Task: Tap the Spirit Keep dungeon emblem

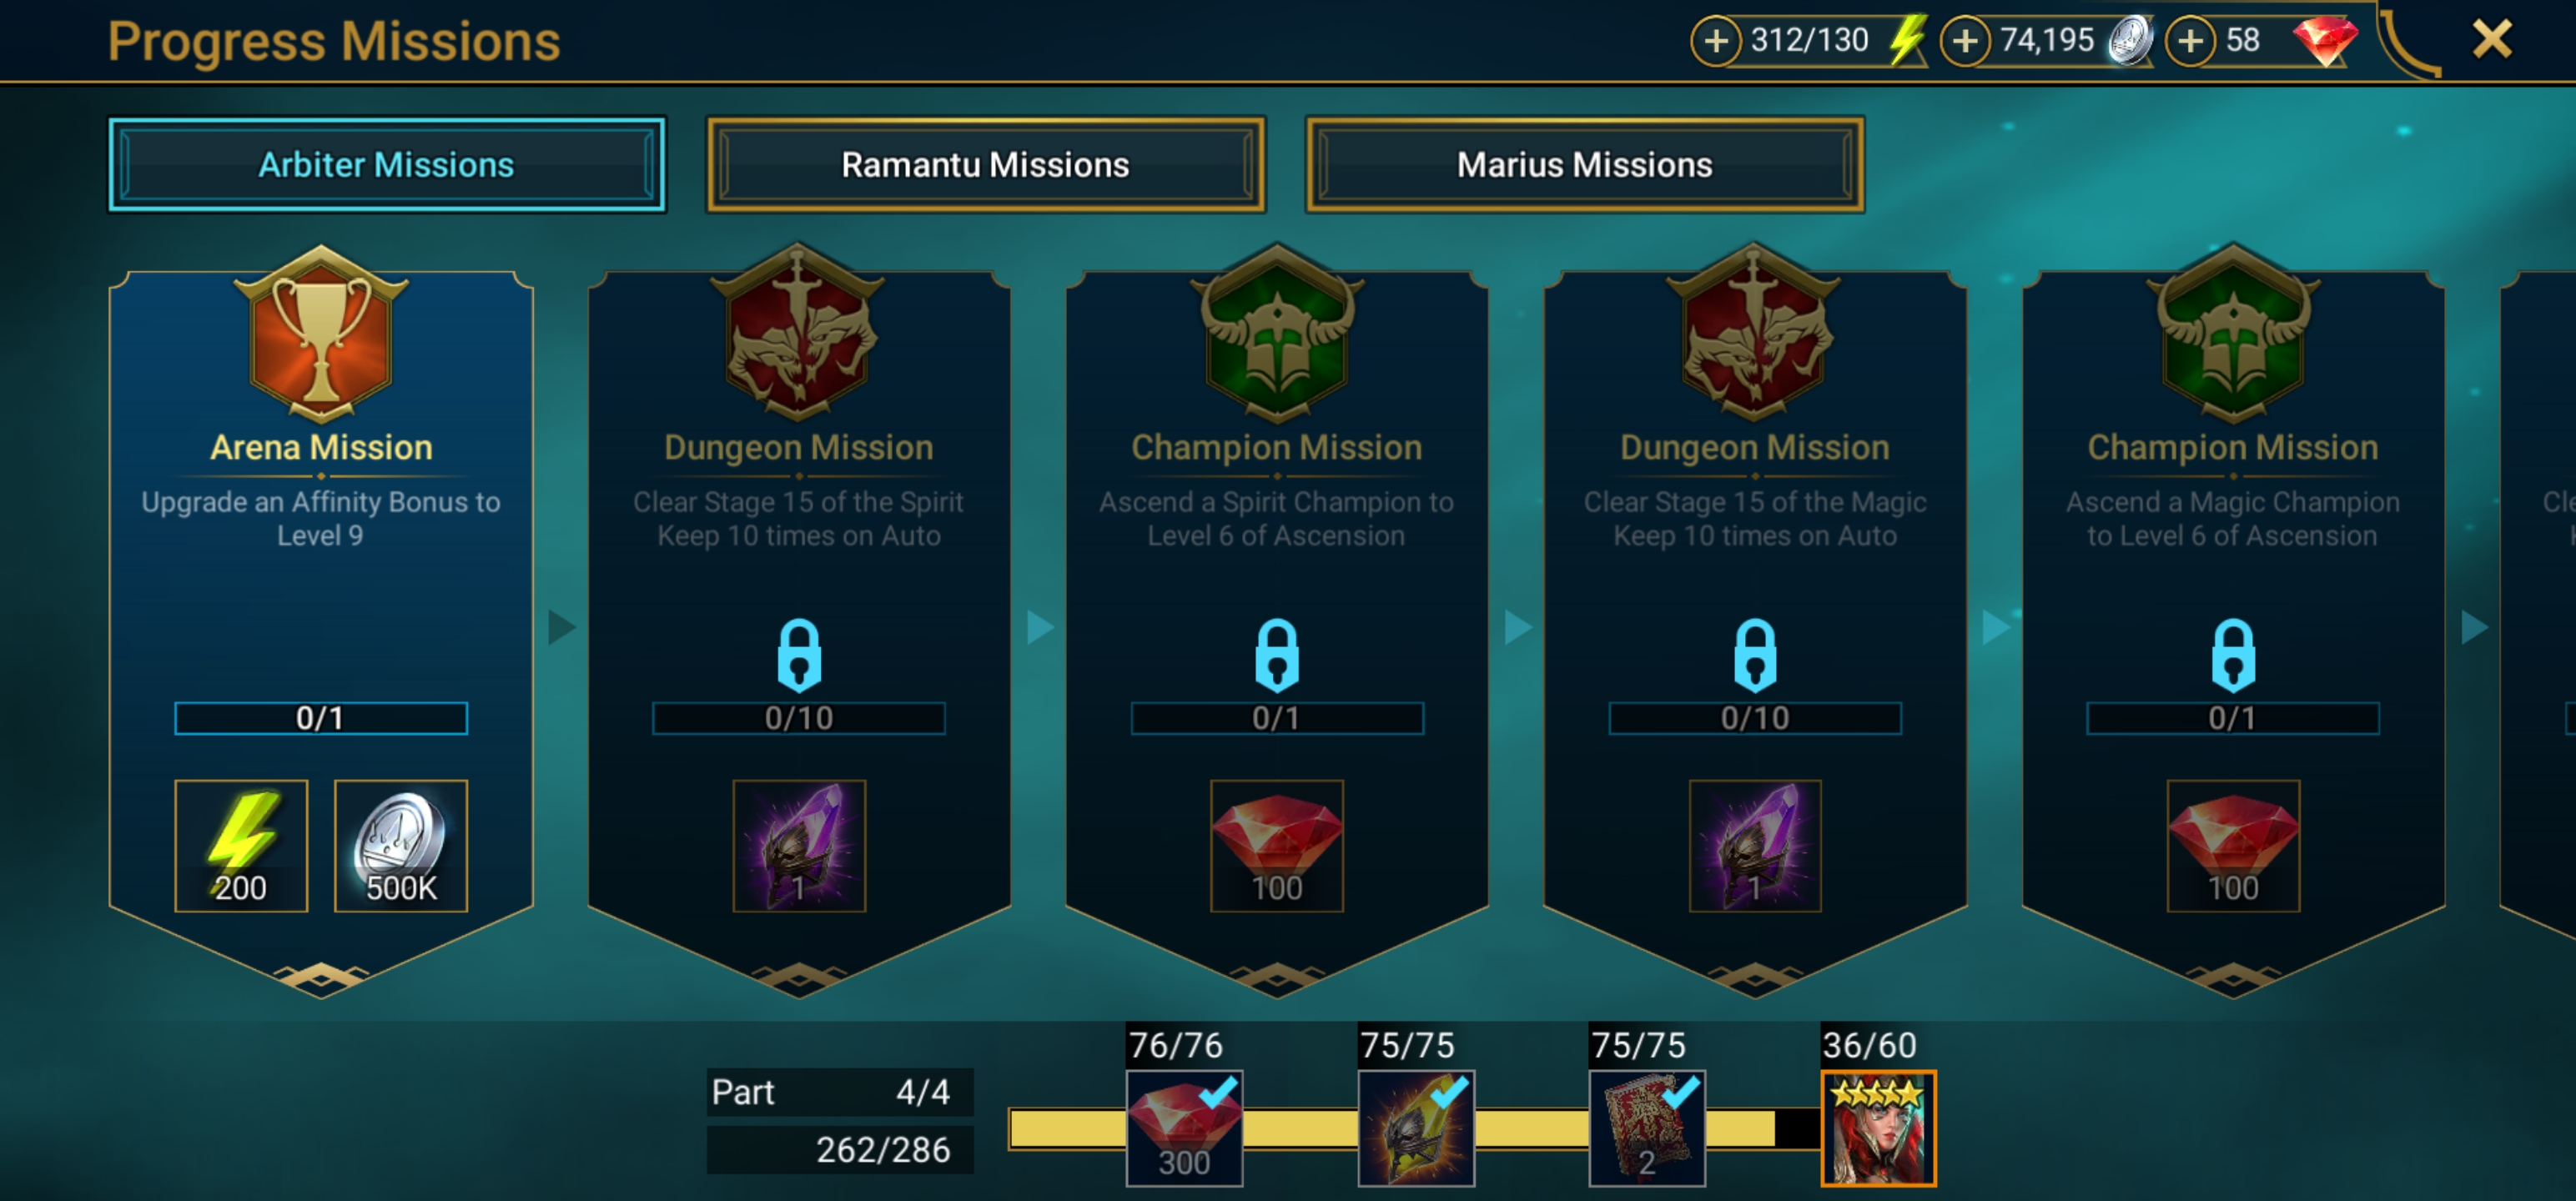Action: (x=798, y=334)
